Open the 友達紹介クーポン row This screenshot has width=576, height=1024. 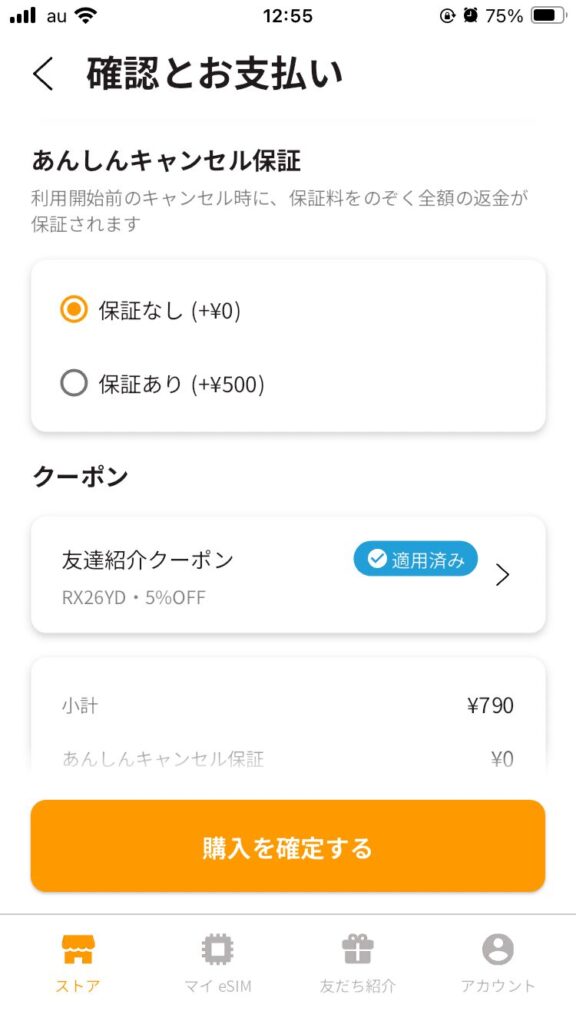click(288, 575)
